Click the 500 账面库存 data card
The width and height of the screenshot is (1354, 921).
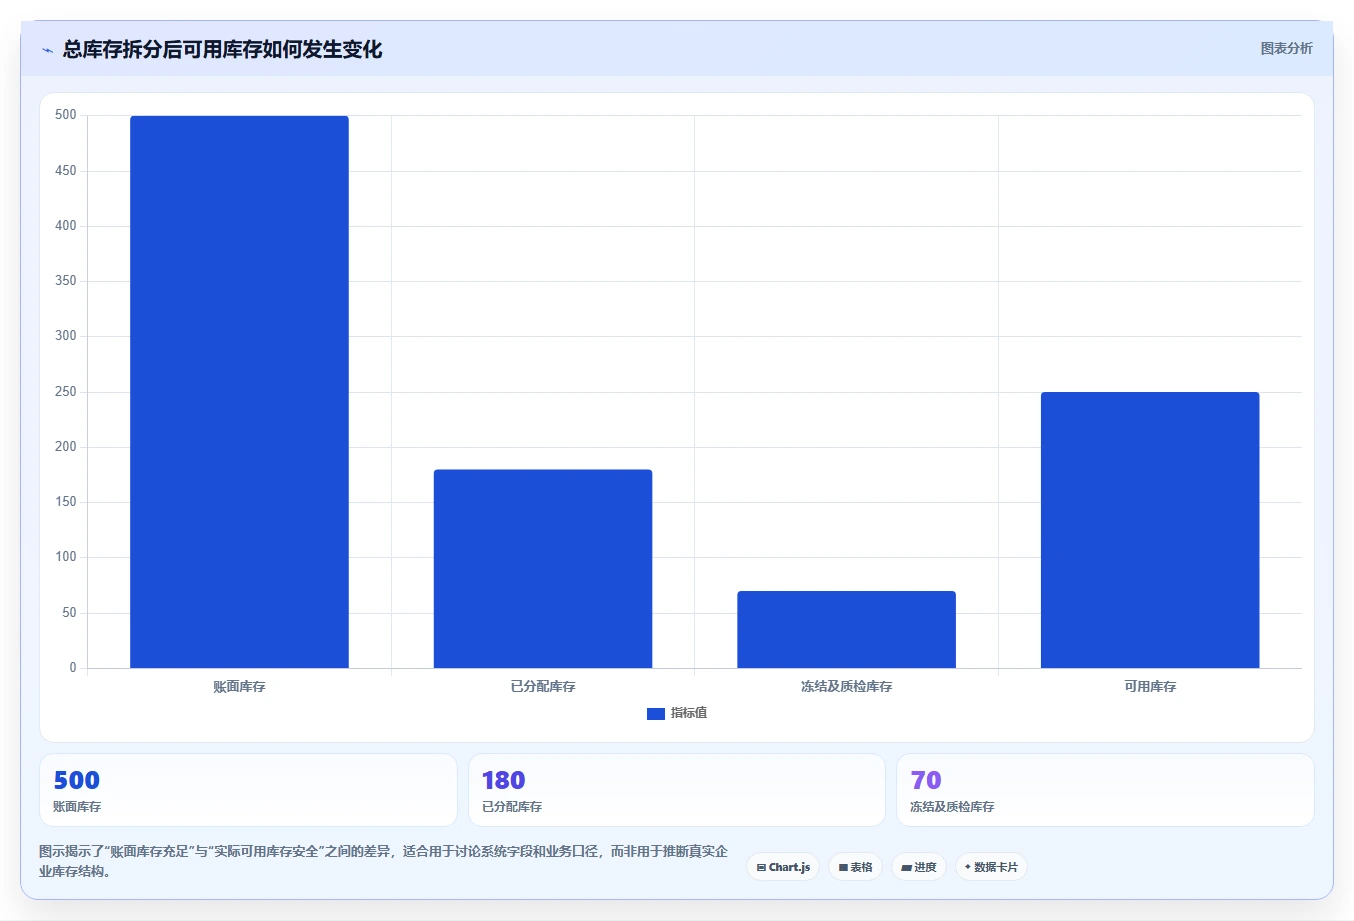(x=248, y=790)
